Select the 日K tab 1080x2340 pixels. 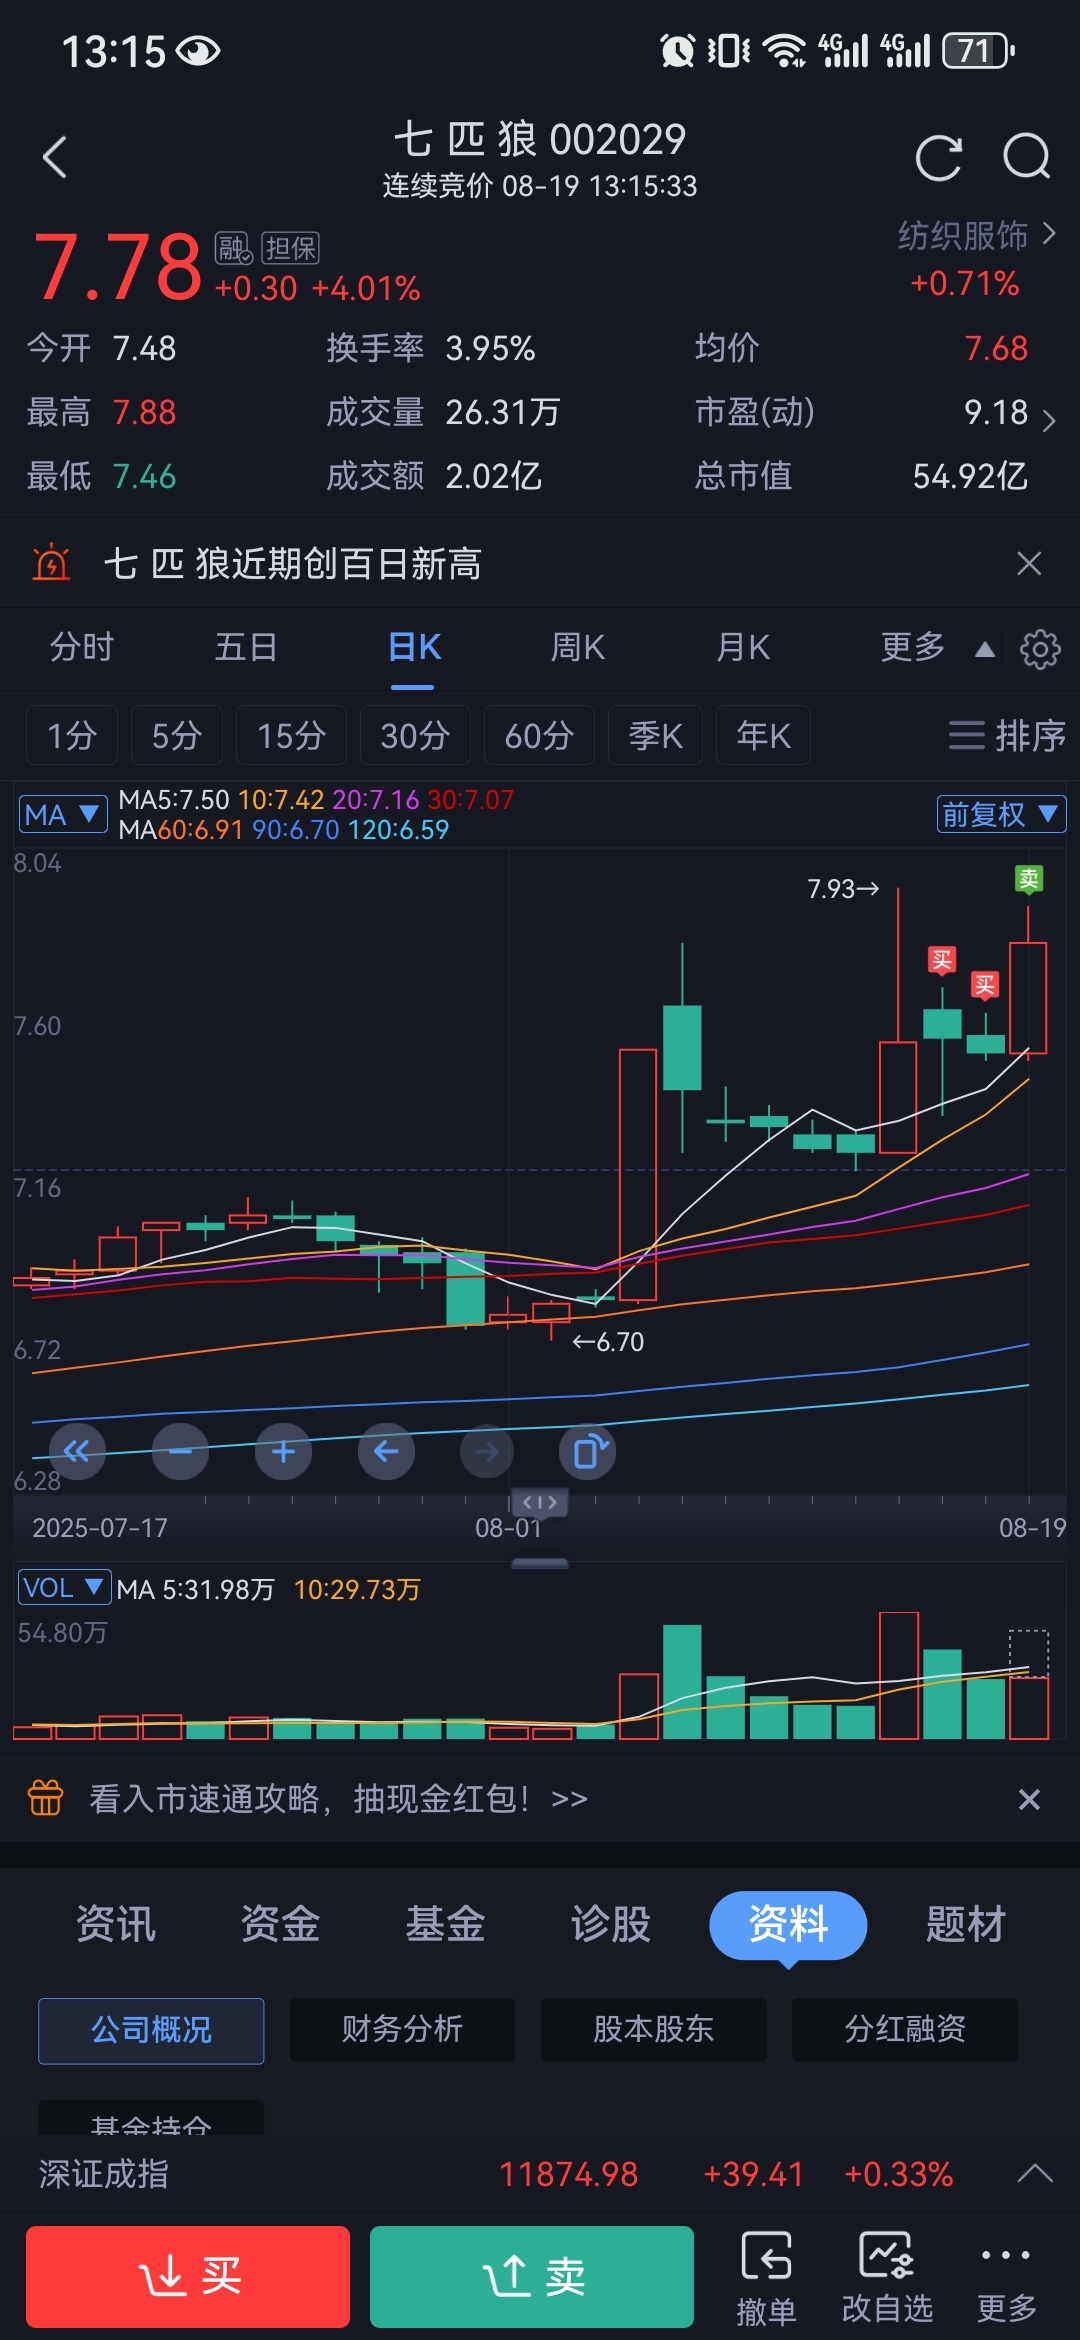[x=414, y=647]
